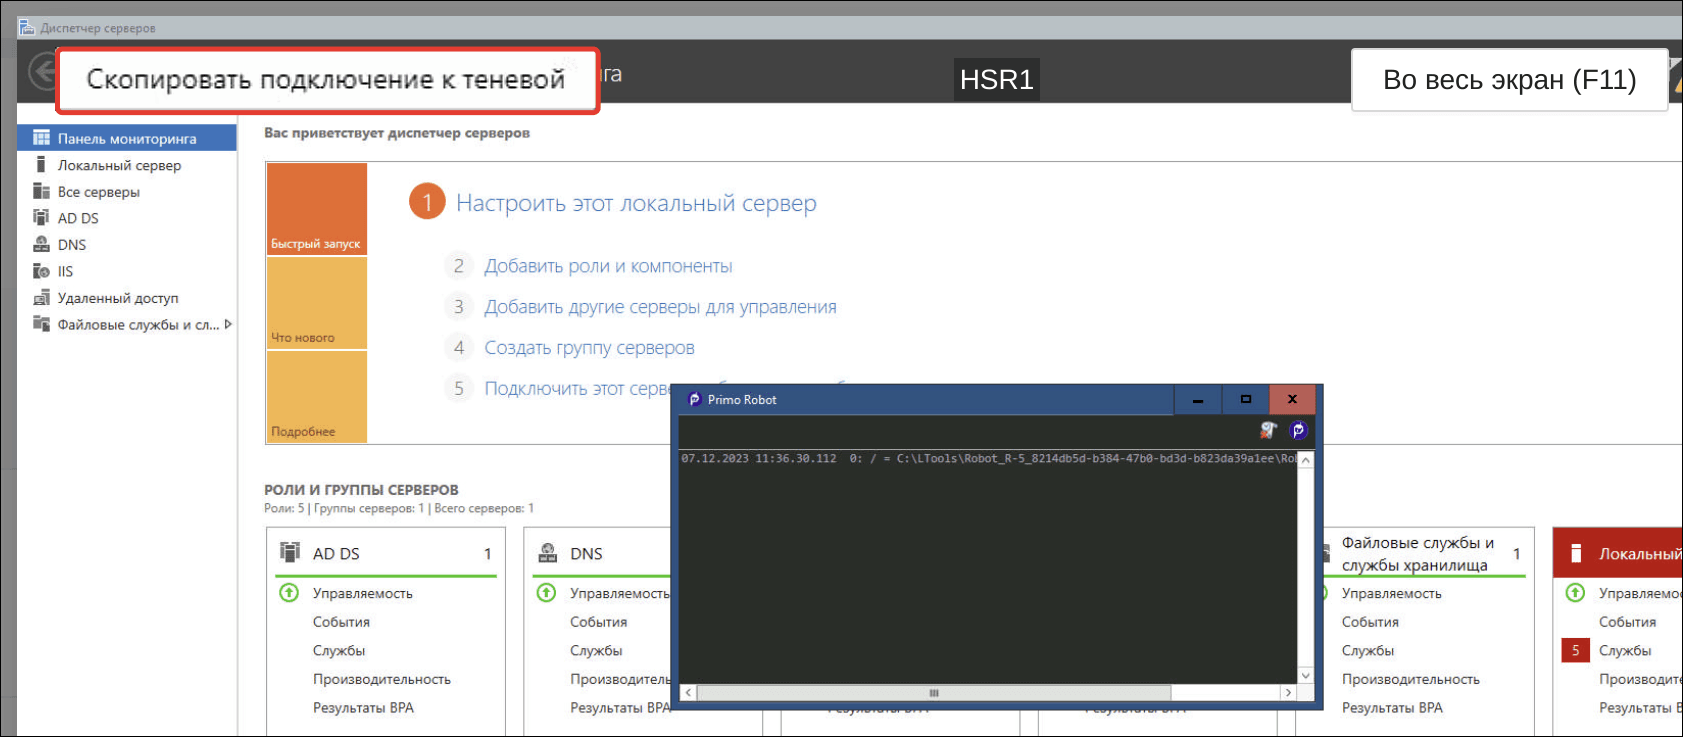Select Панель мониторинга in navigation pane
The width and height of the screenshot is (1683, 737).
126,138
